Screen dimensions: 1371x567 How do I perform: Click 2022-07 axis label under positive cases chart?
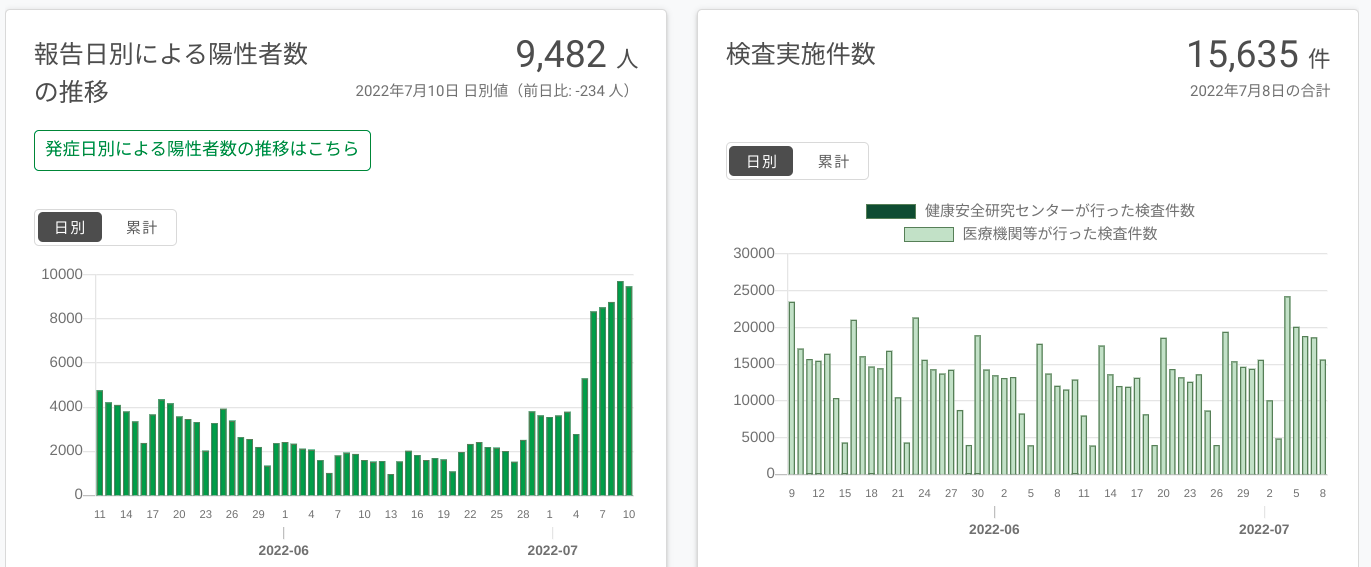click(x=552, y=550)
